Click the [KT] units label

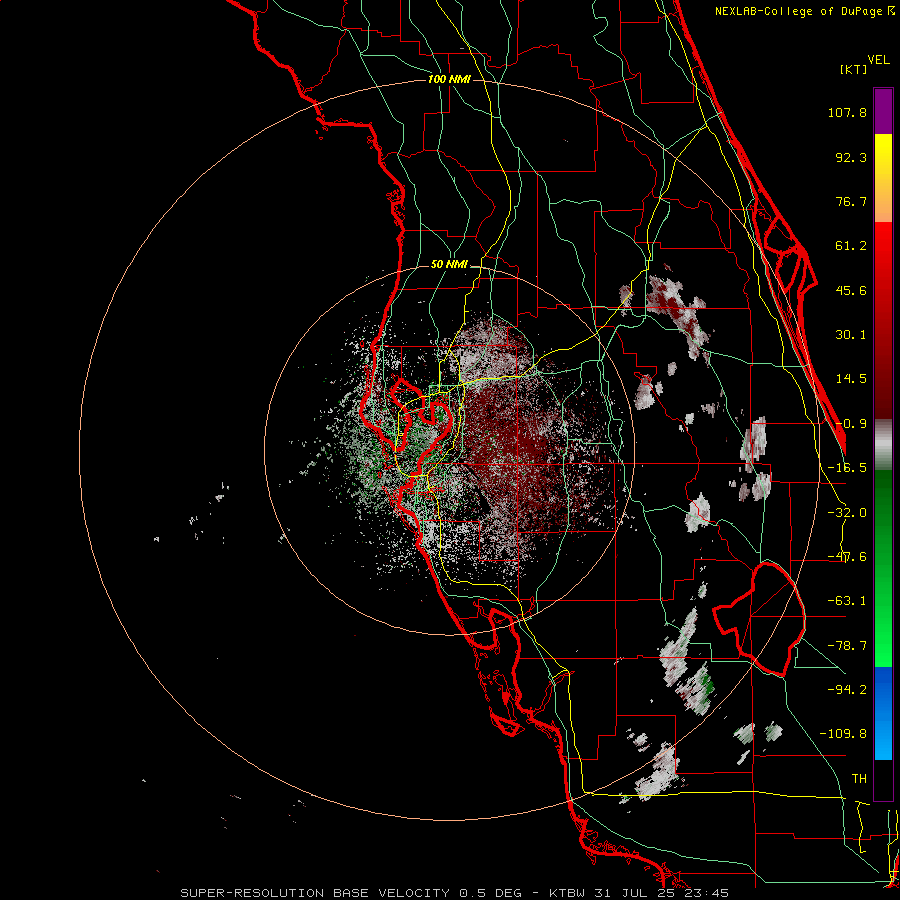click(853, 69)
